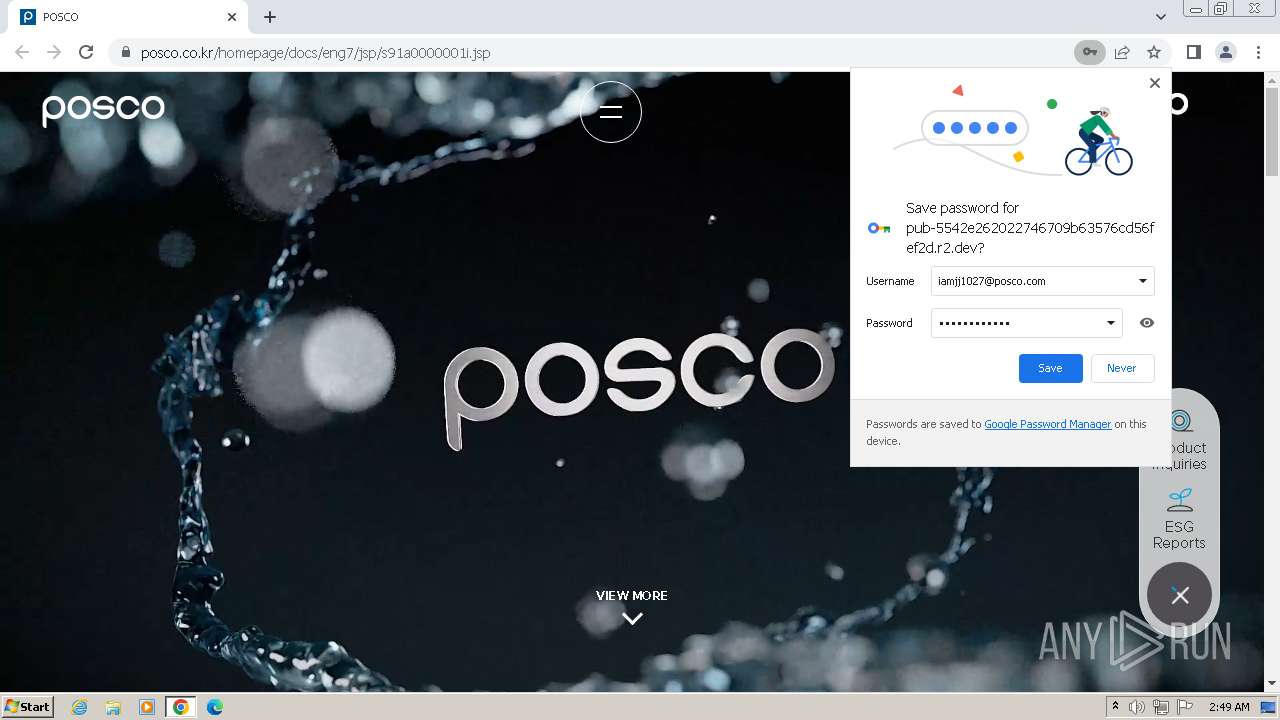Screen dimensions: 1280x720
Task: Open a new tab
Action: point(270,17)
